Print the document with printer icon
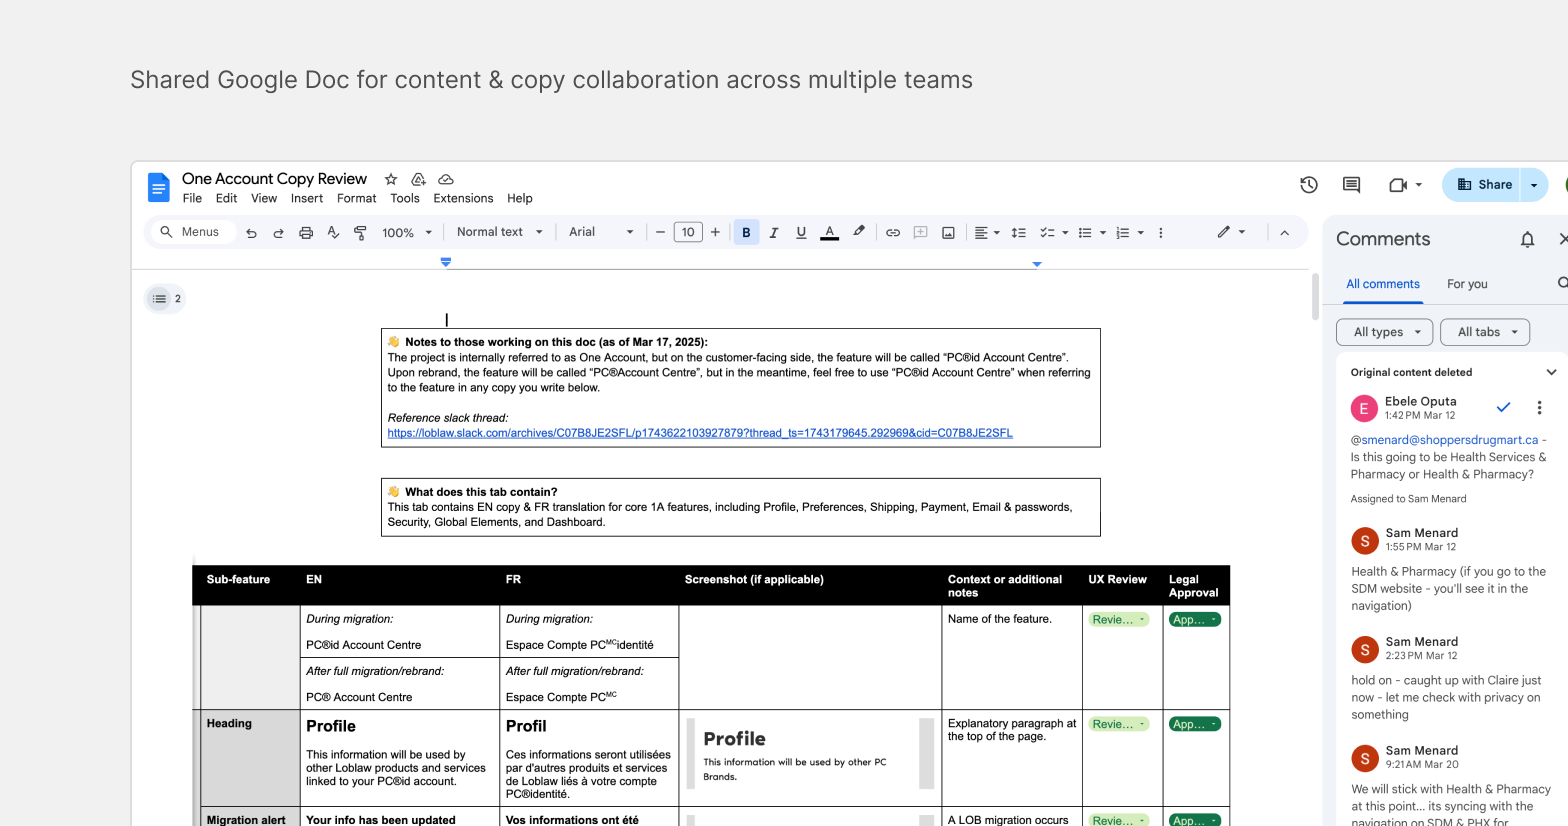 tap(306, 232)
